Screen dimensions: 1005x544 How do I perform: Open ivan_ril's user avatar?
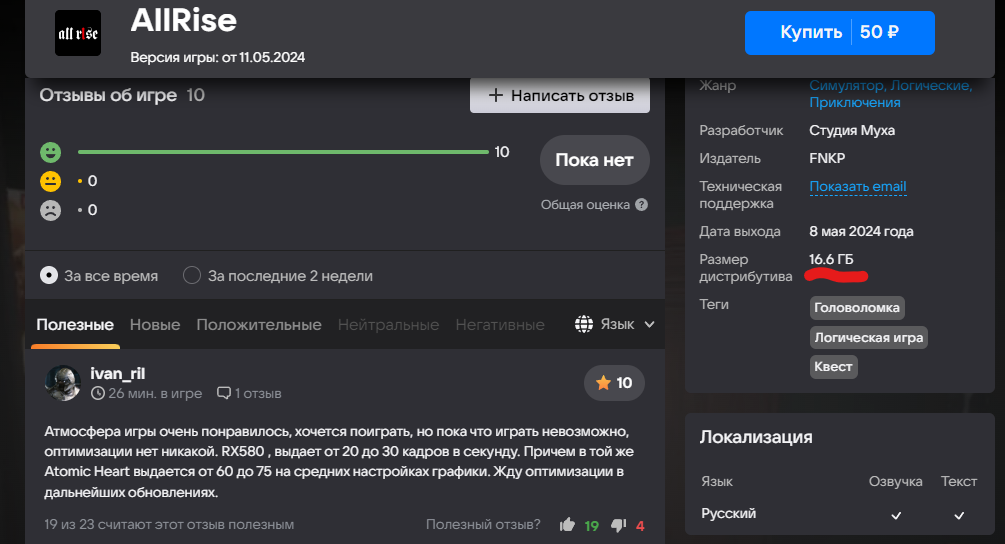(x=63, y=383)
